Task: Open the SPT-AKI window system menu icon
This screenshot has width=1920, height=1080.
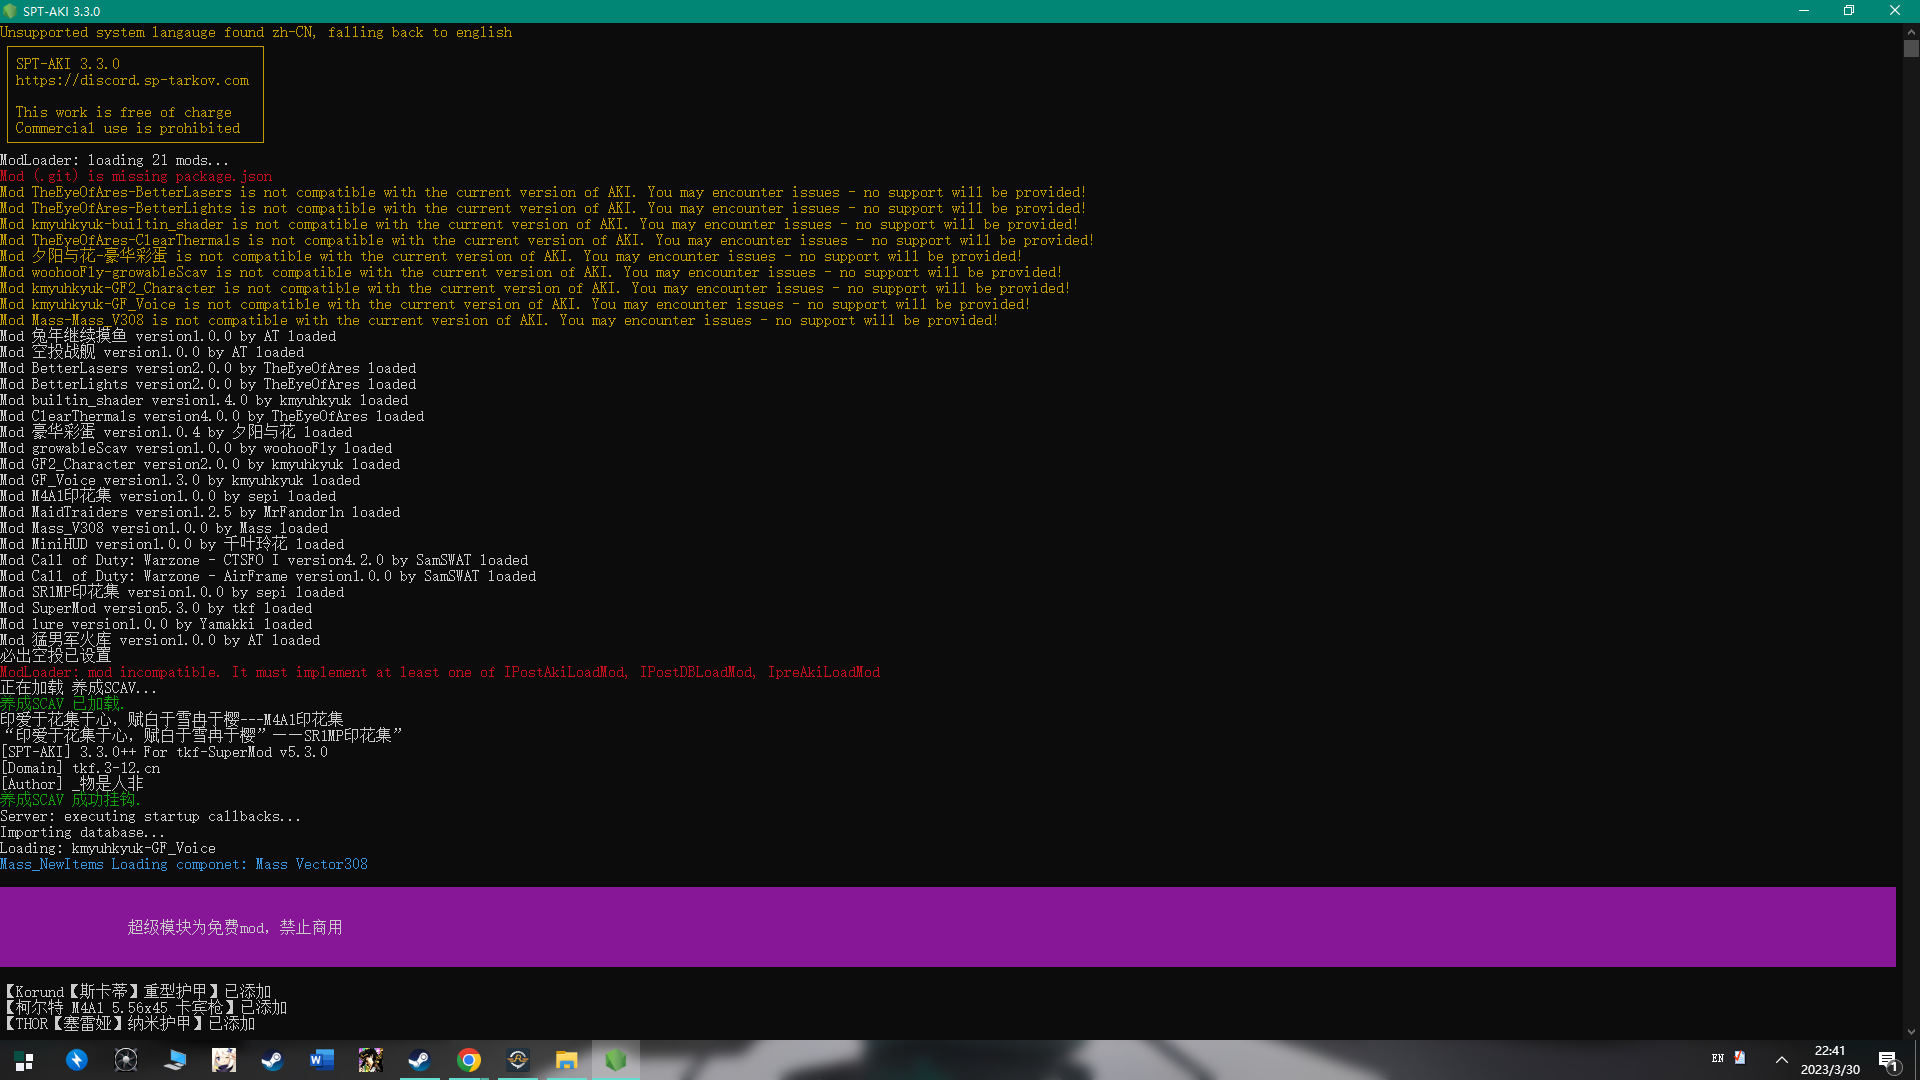Action: click(x=11, y=11)
